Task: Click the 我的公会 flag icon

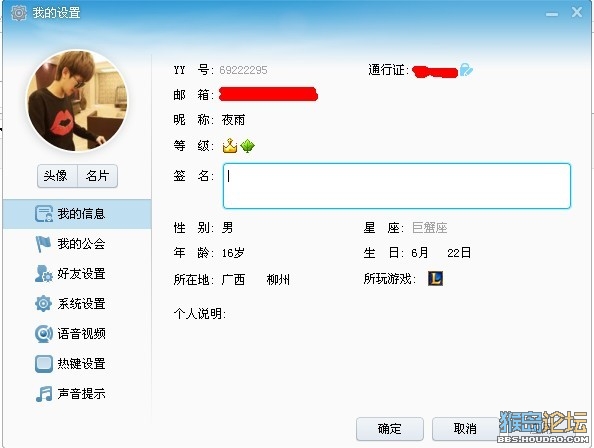Action: click(43, 244)
